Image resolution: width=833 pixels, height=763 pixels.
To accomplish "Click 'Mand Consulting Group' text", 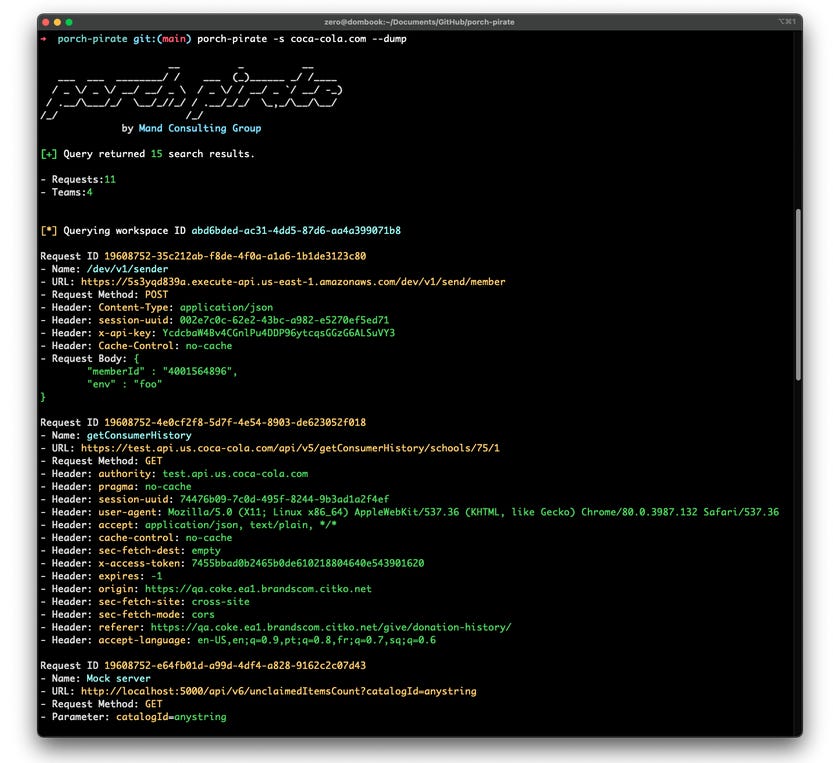I will pyautogui.click(x=200, y=128).
